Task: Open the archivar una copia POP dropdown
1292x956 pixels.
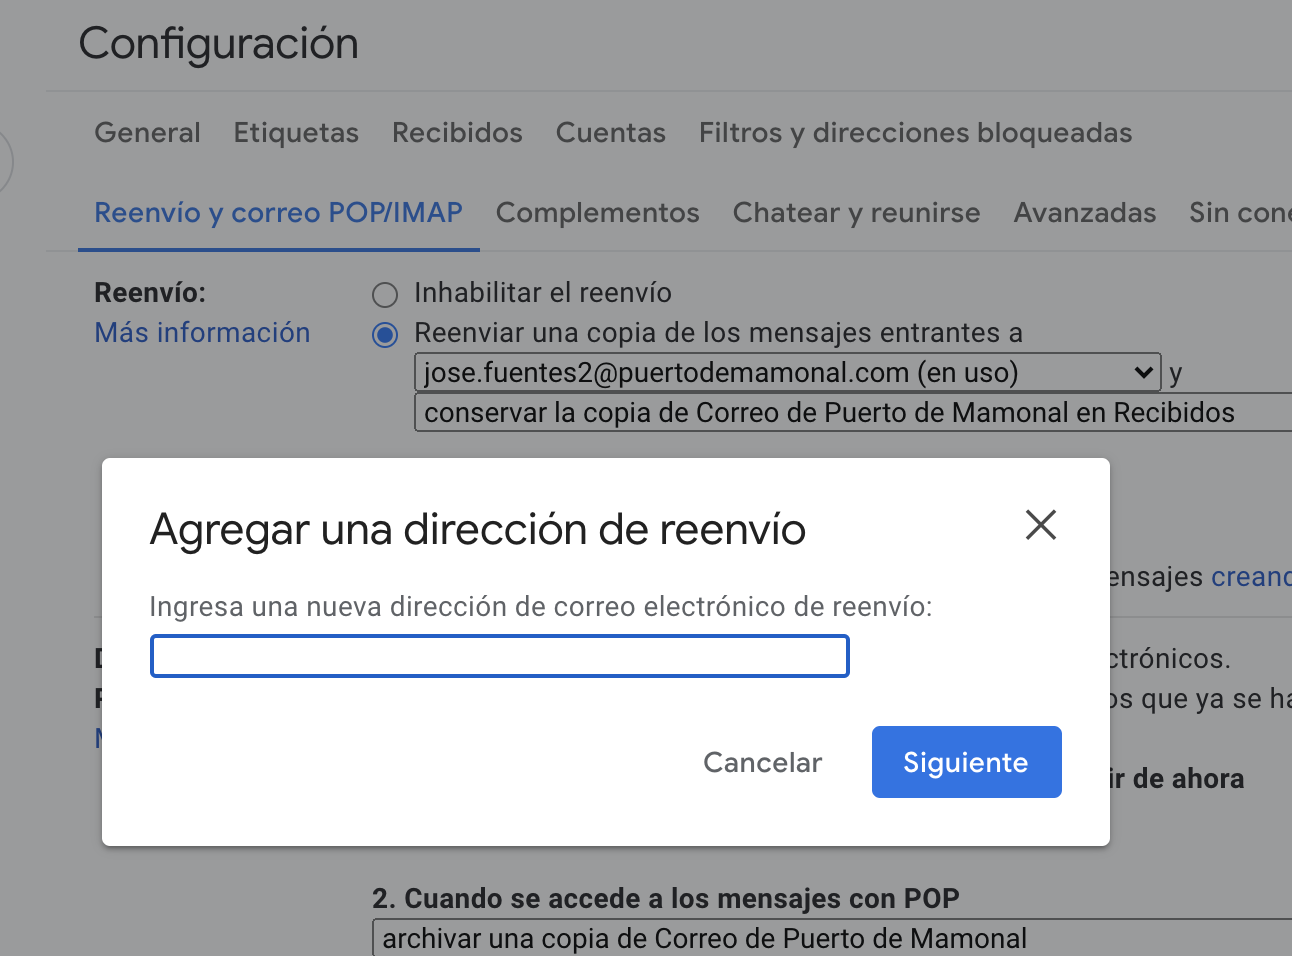Action: coord(832,938)
